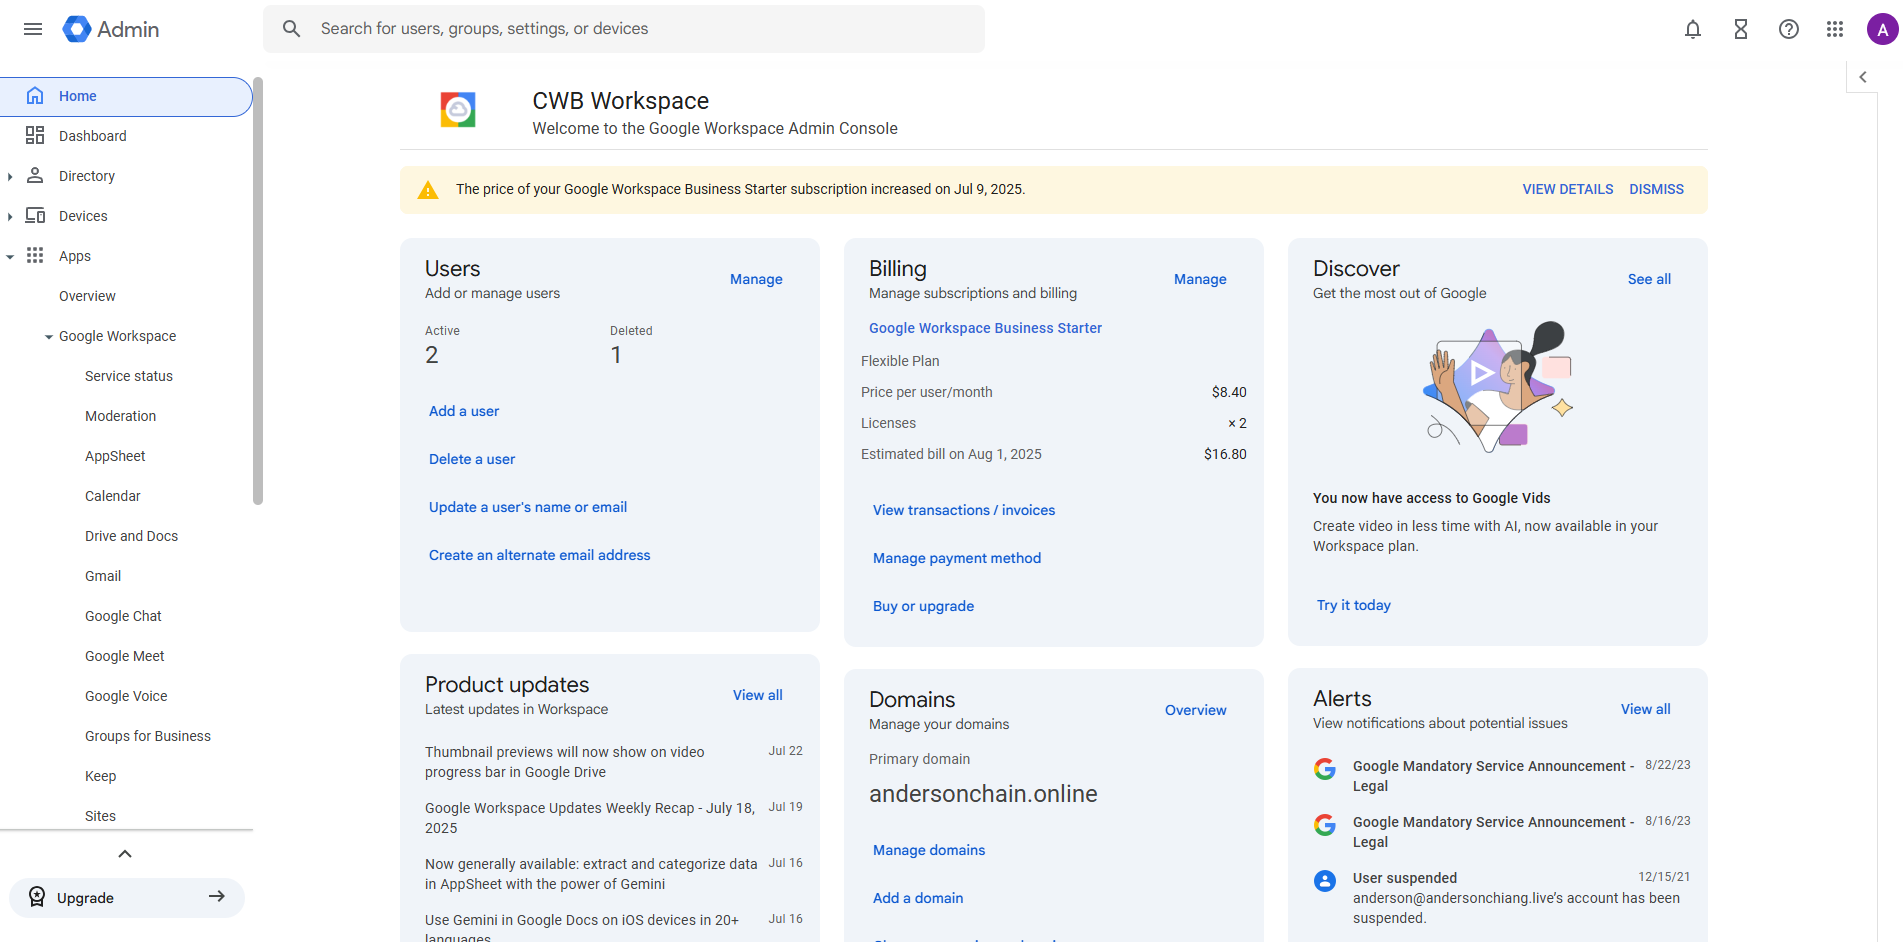Dismiss the price increase banner
Viewport: 1903px width, 942px height.
pyautogui.click(x=1656, y=189)
